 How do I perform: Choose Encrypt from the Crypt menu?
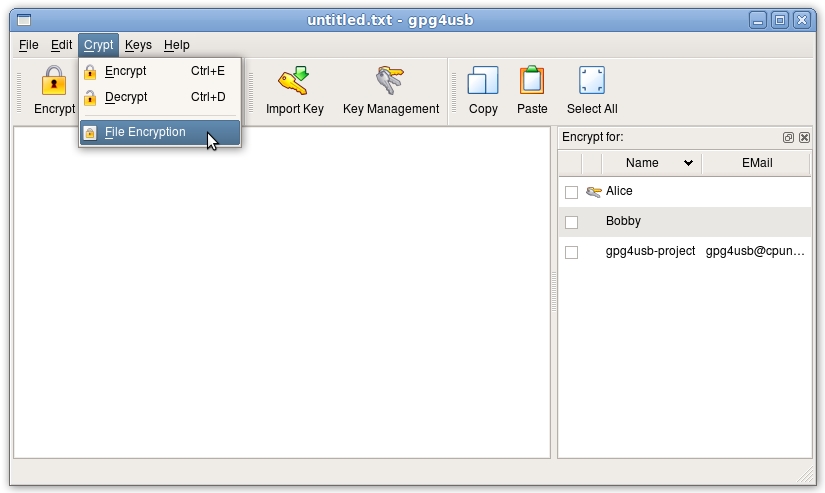tap(160, 71)
